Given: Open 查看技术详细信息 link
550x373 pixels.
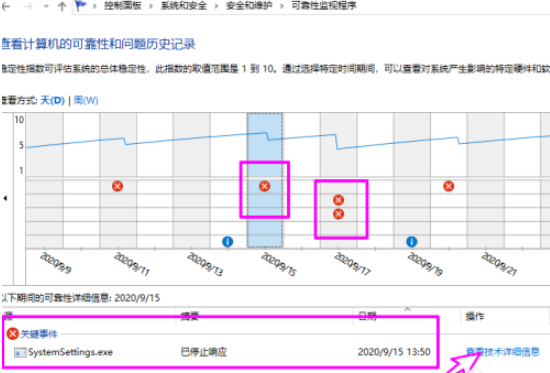Looking at the screenshot, I should 503,352.
